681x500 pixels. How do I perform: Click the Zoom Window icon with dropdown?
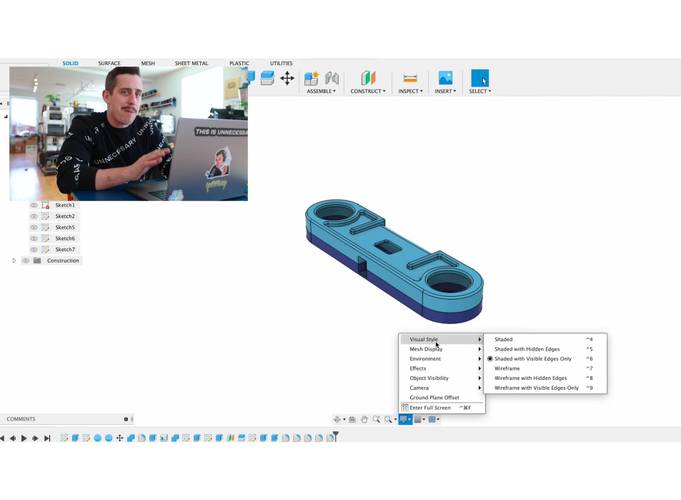click(x=389, y=419)
